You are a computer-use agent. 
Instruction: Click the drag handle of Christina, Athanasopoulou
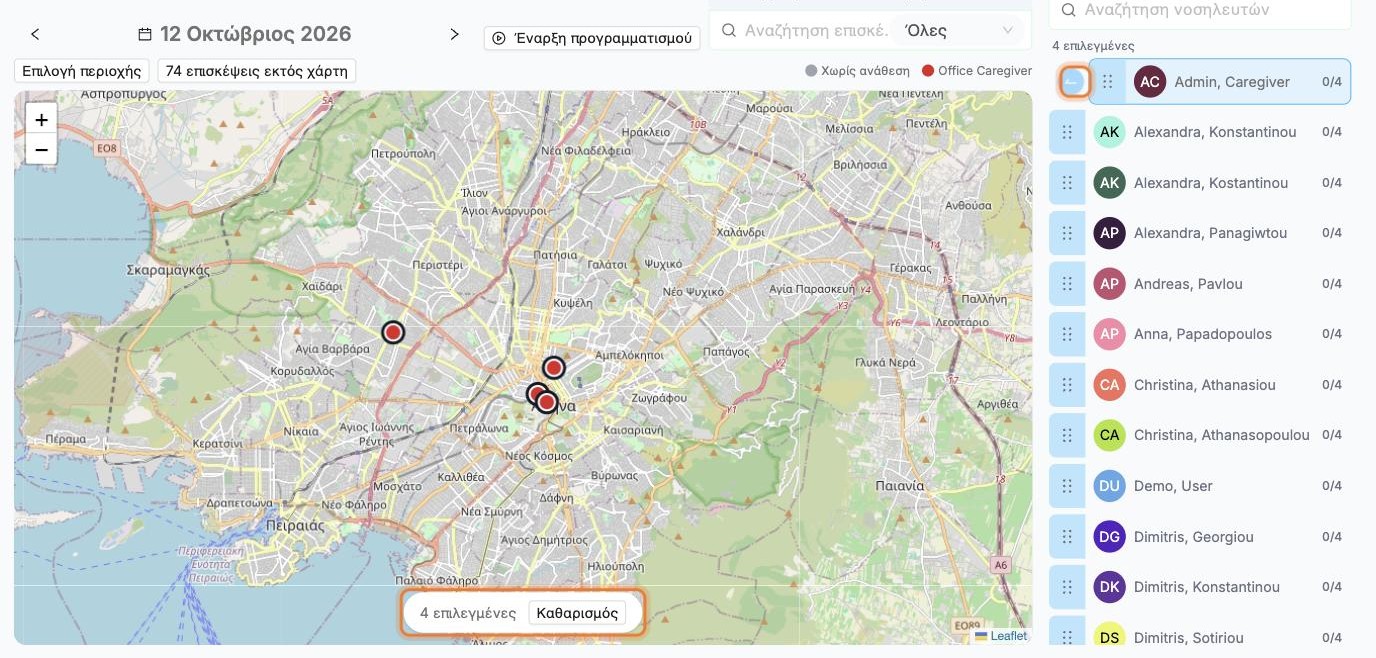coord(1067,435)
